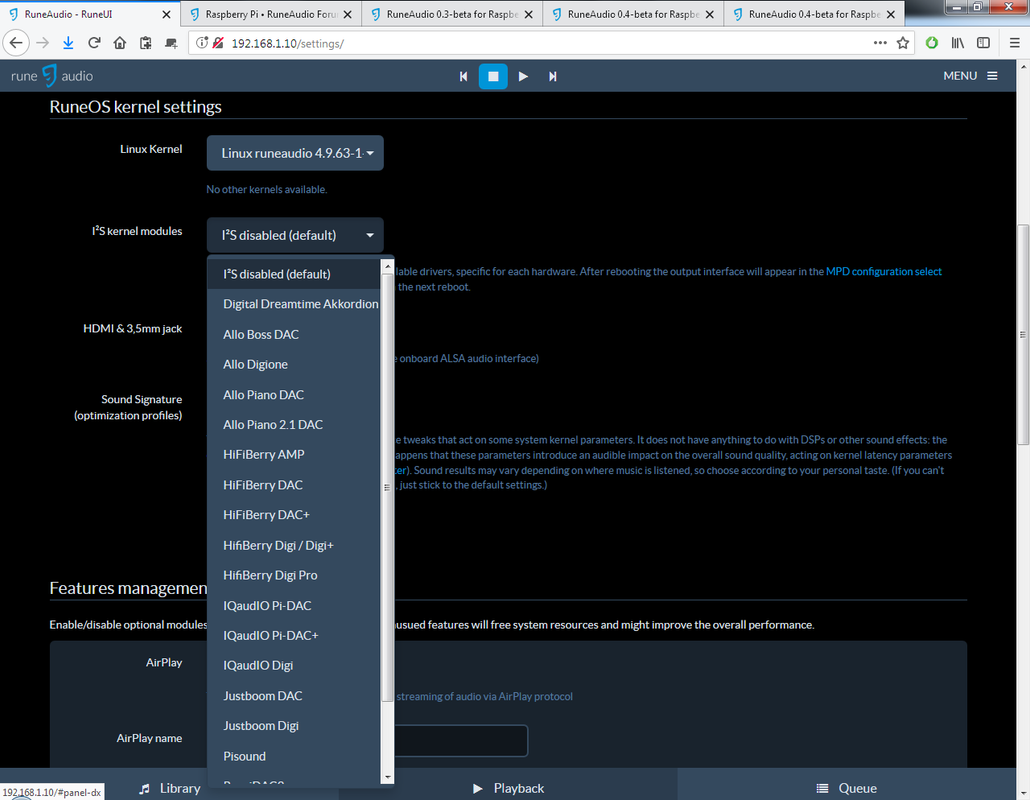Click dropdown list scrollbar up arrow
The image size is (1030, 800).
[387, 266]
